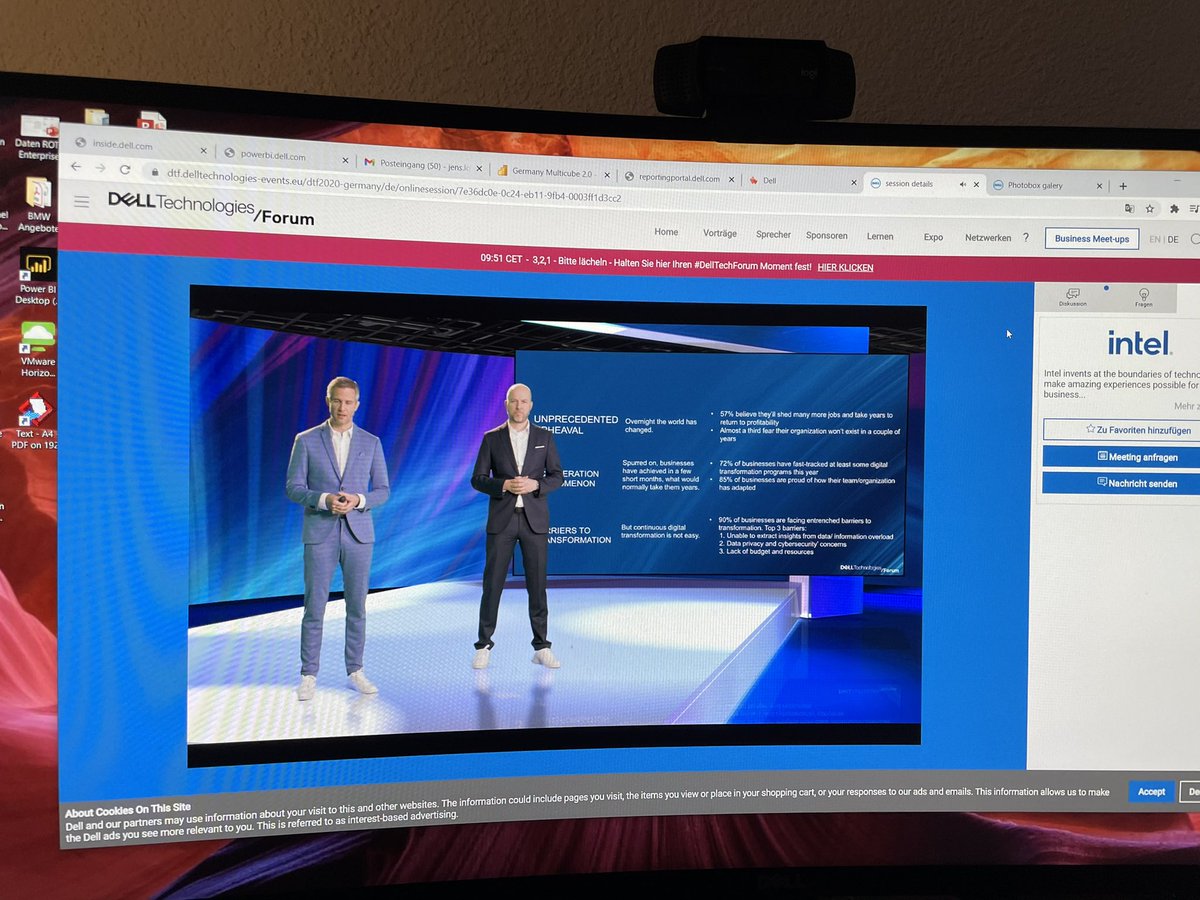Screen dimensions: 1200x900
Task: Open the Vorträge menu item
Action: [720, 233]
